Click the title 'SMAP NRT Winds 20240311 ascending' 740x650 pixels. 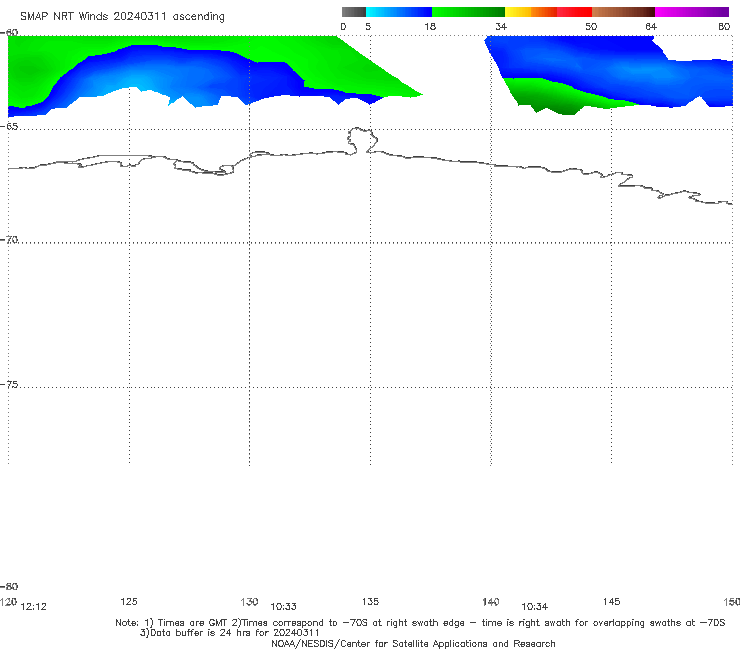[122, 16]
